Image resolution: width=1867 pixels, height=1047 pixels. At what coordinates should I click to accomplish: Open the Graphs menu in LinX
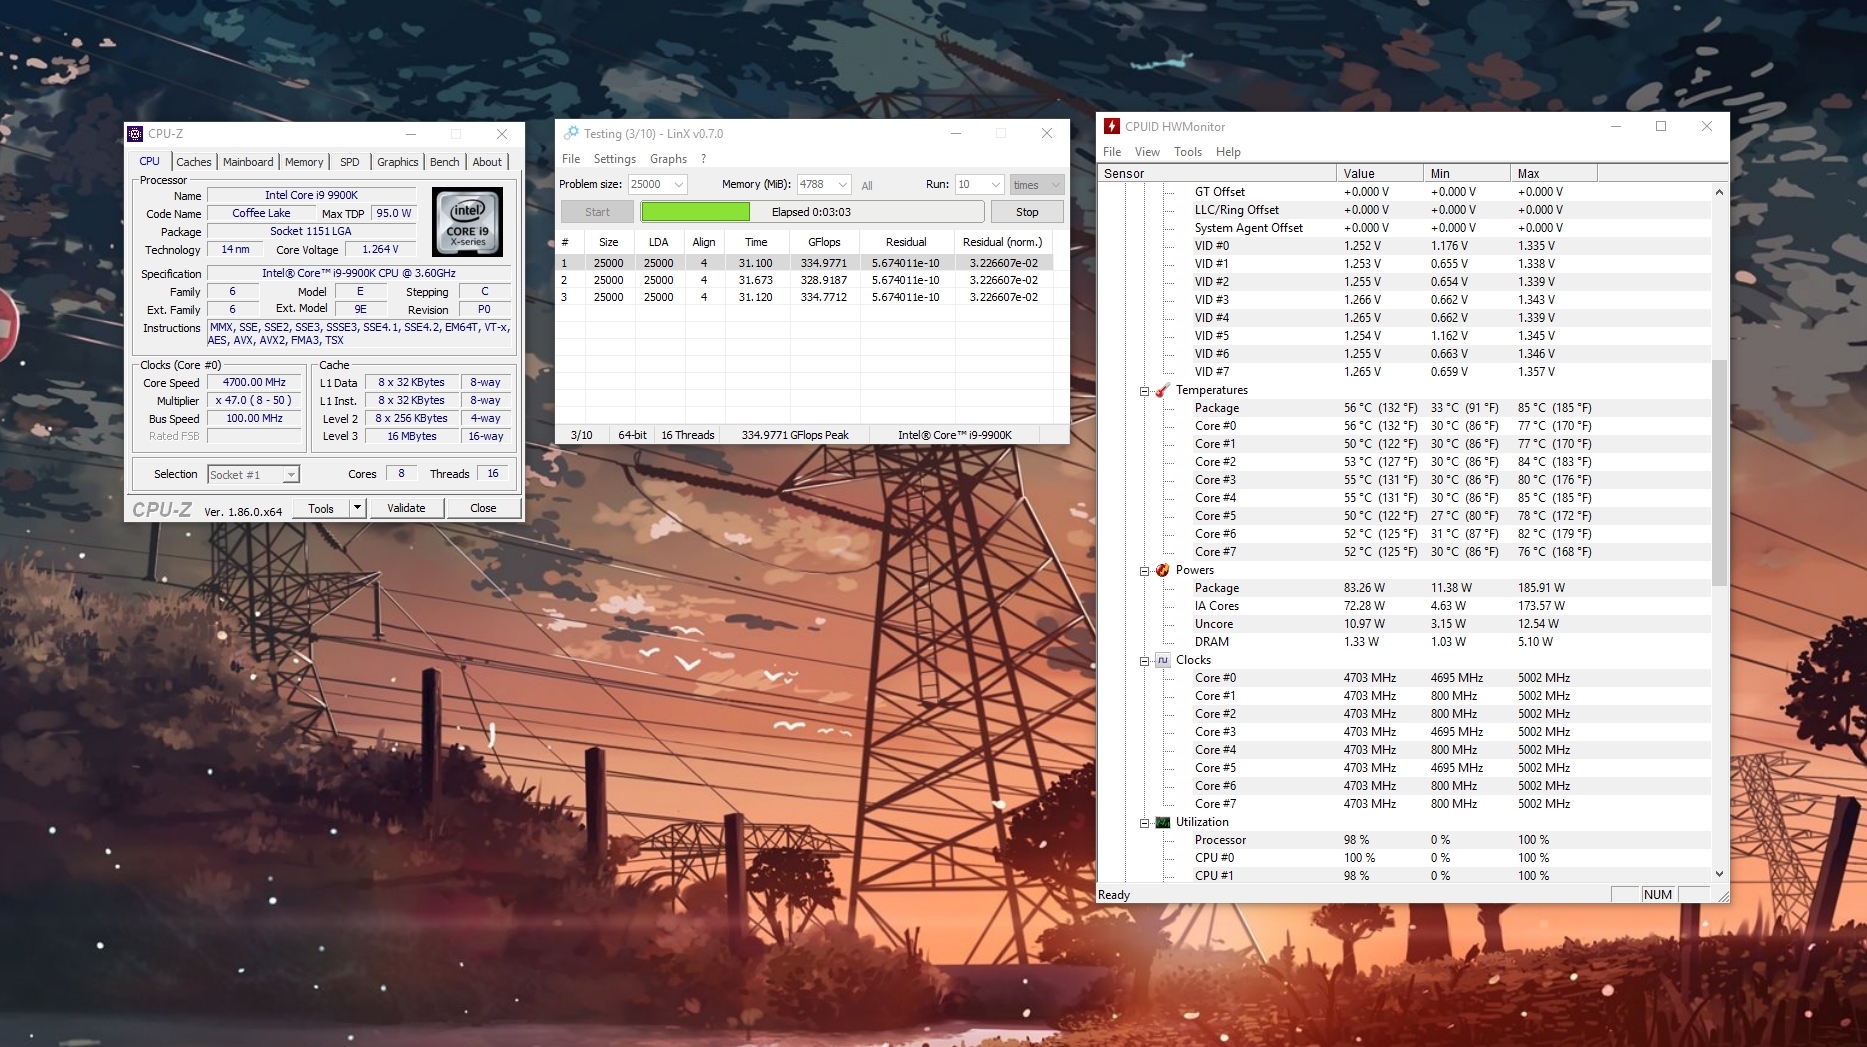[x=668, y=159]
